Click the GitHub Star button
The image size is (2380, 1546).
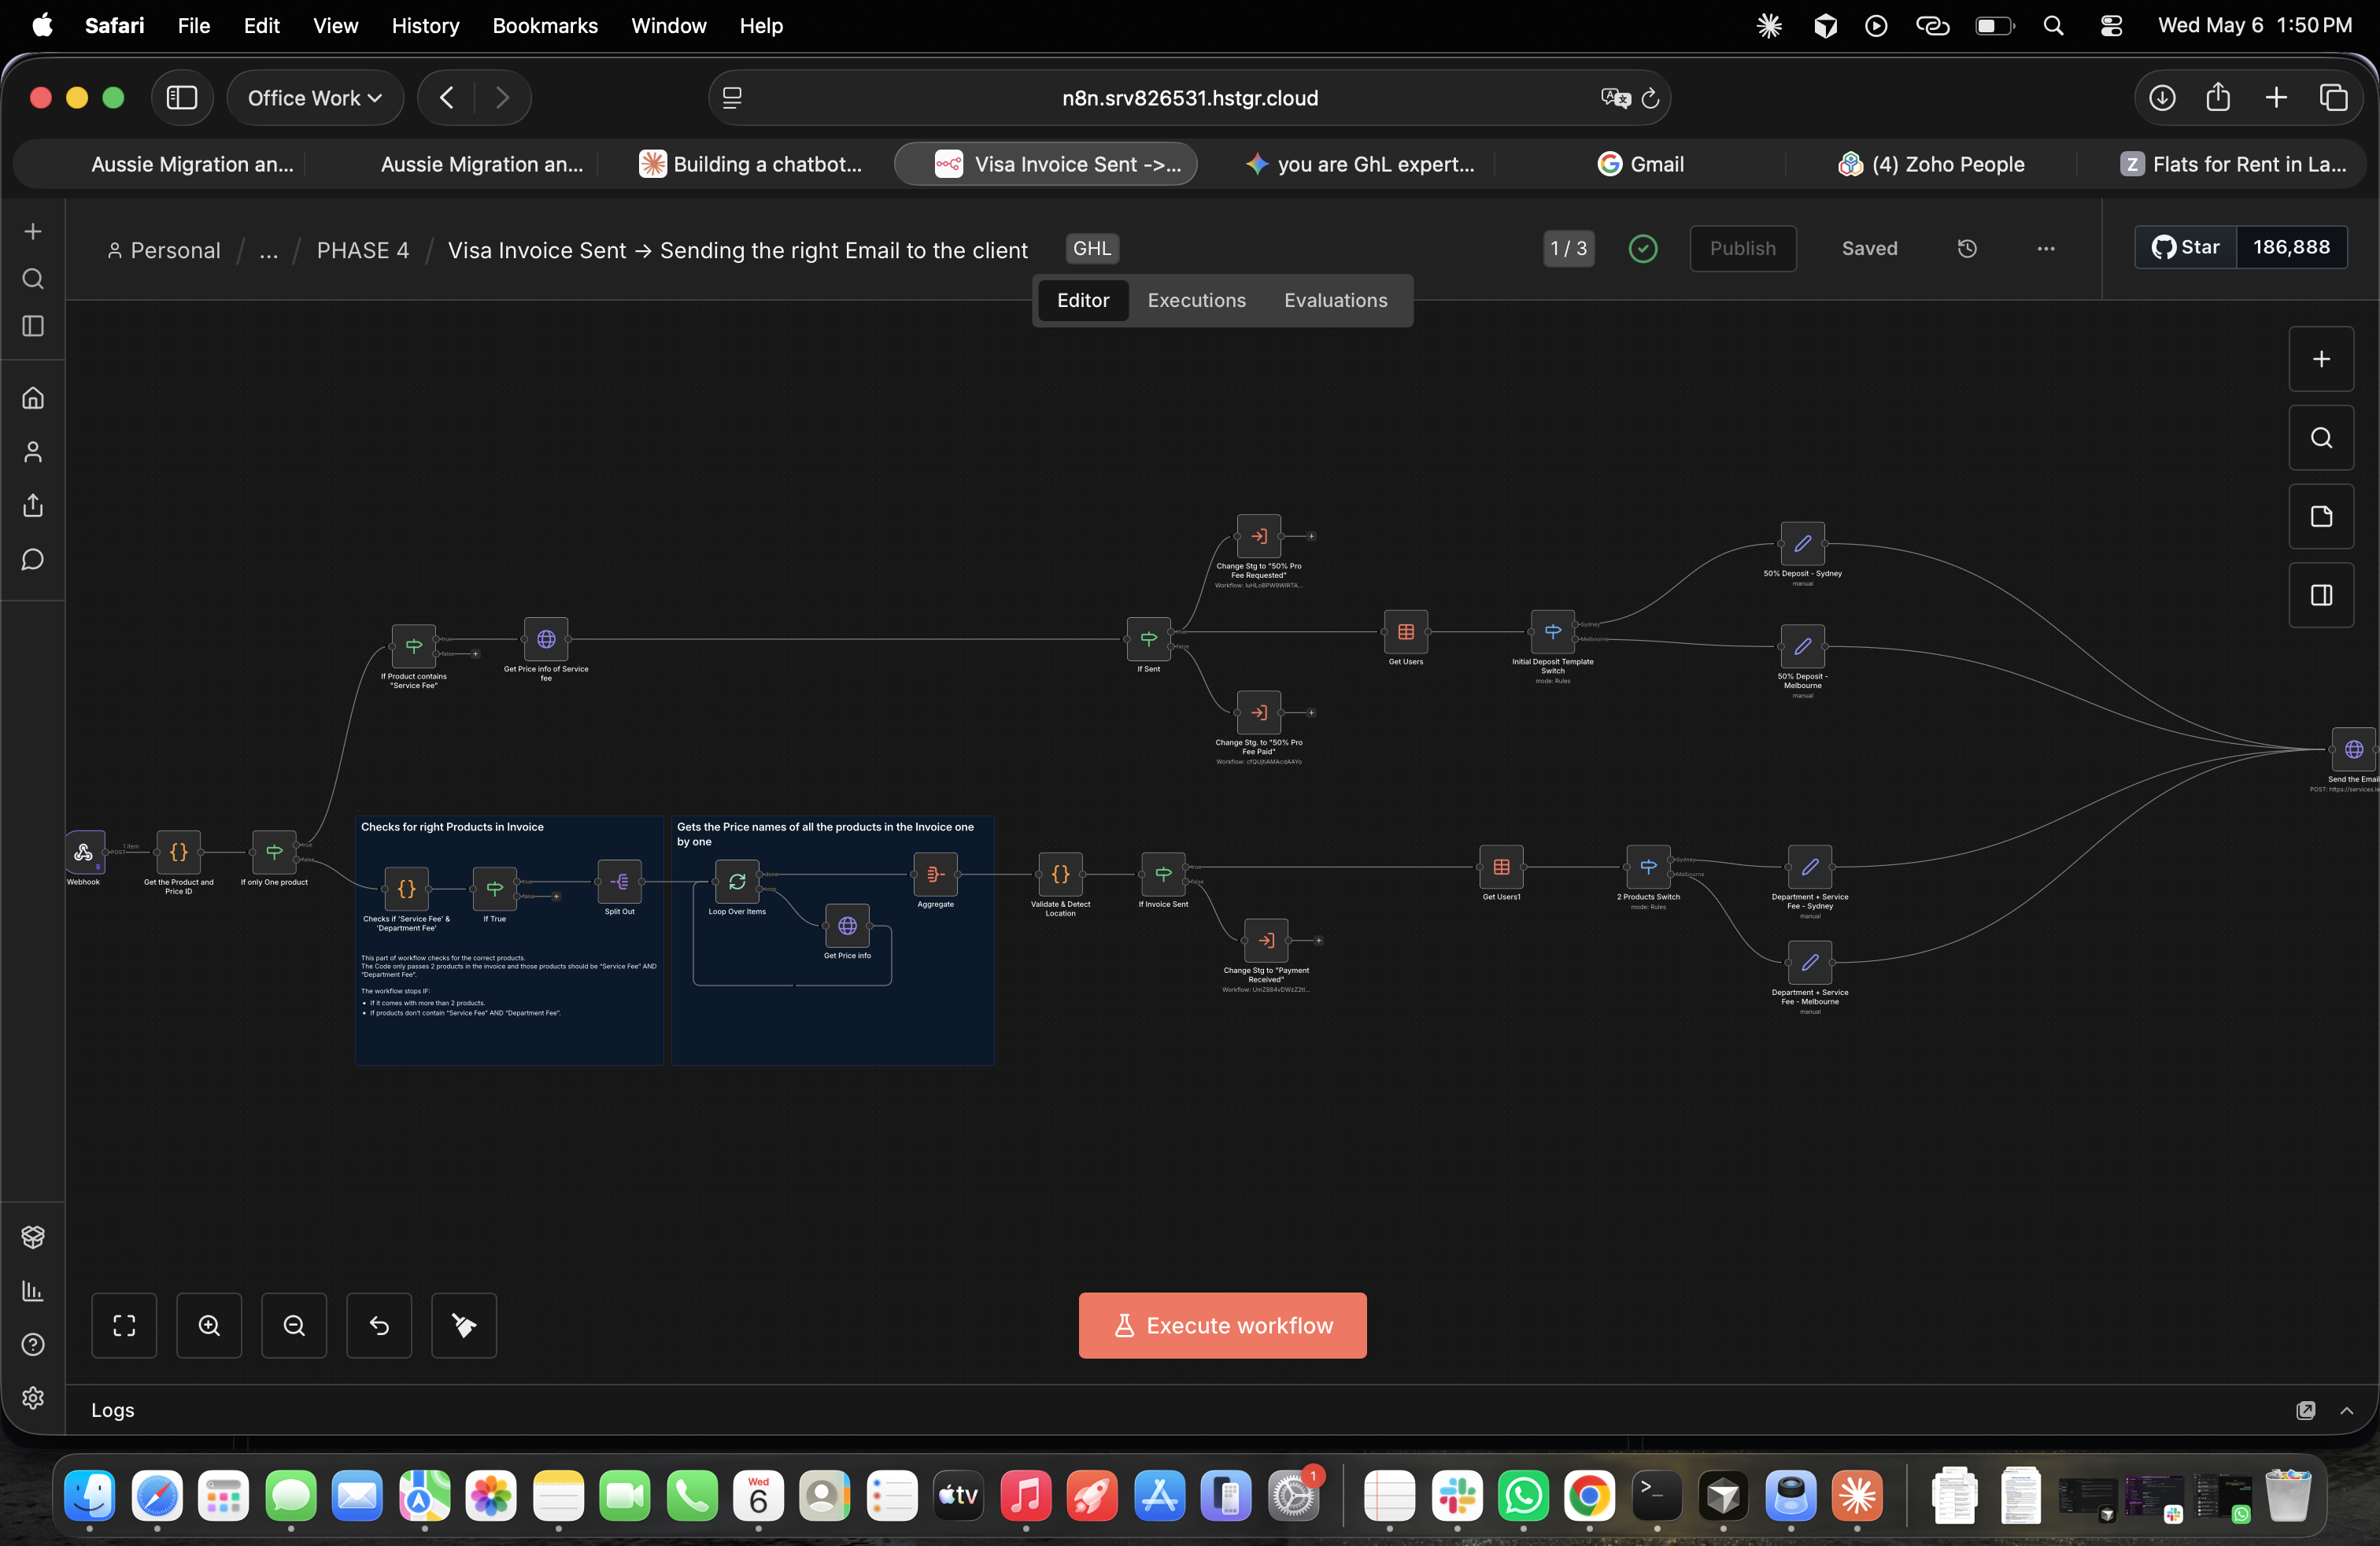pyautogui.click(x=2186, y=247)
